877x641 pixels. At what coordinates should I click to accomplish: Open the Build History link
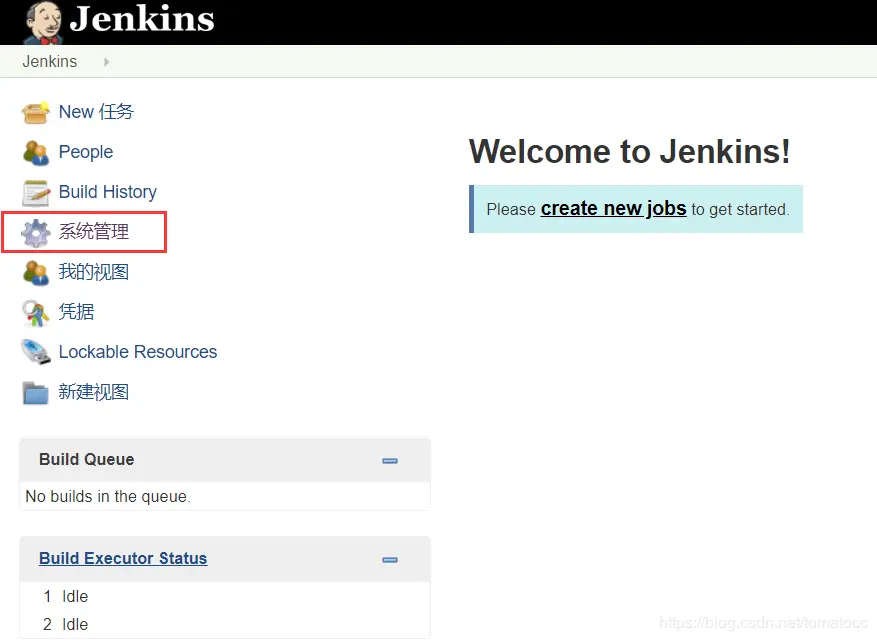pyautogui.click(x=107, y=192)
